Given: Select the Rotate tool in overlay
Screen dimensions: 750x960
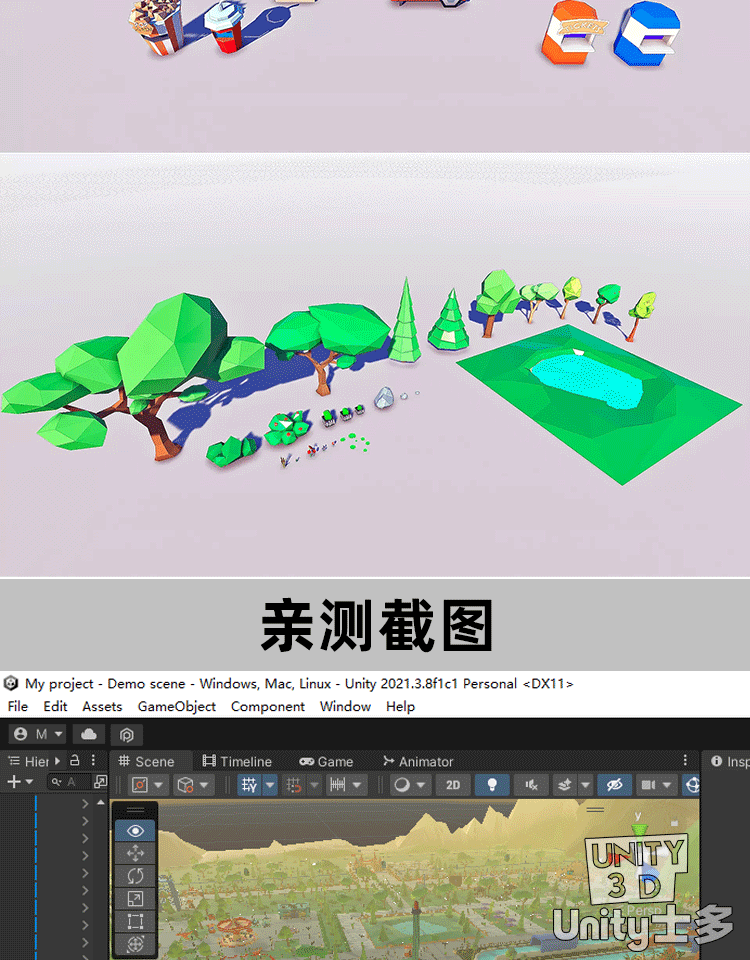Looking at the screenshot, I should coord(136,876).
